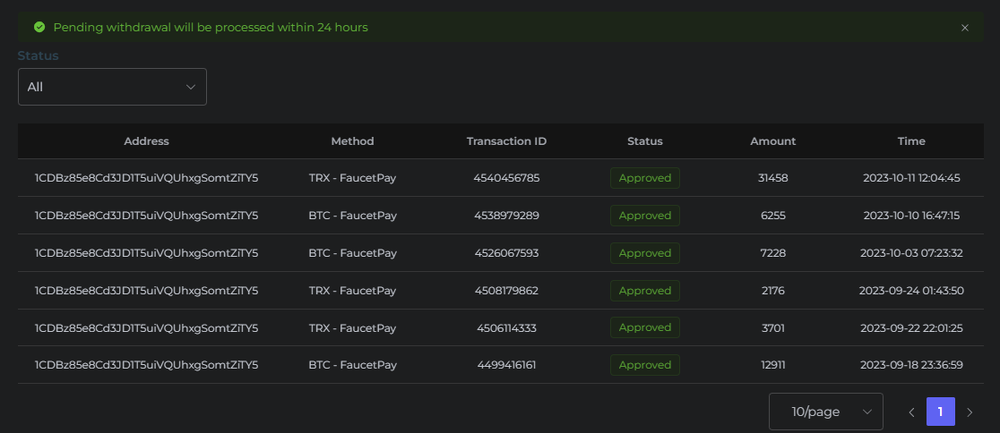
Task: Go to the next page arrow
Action: coord(969,412)
